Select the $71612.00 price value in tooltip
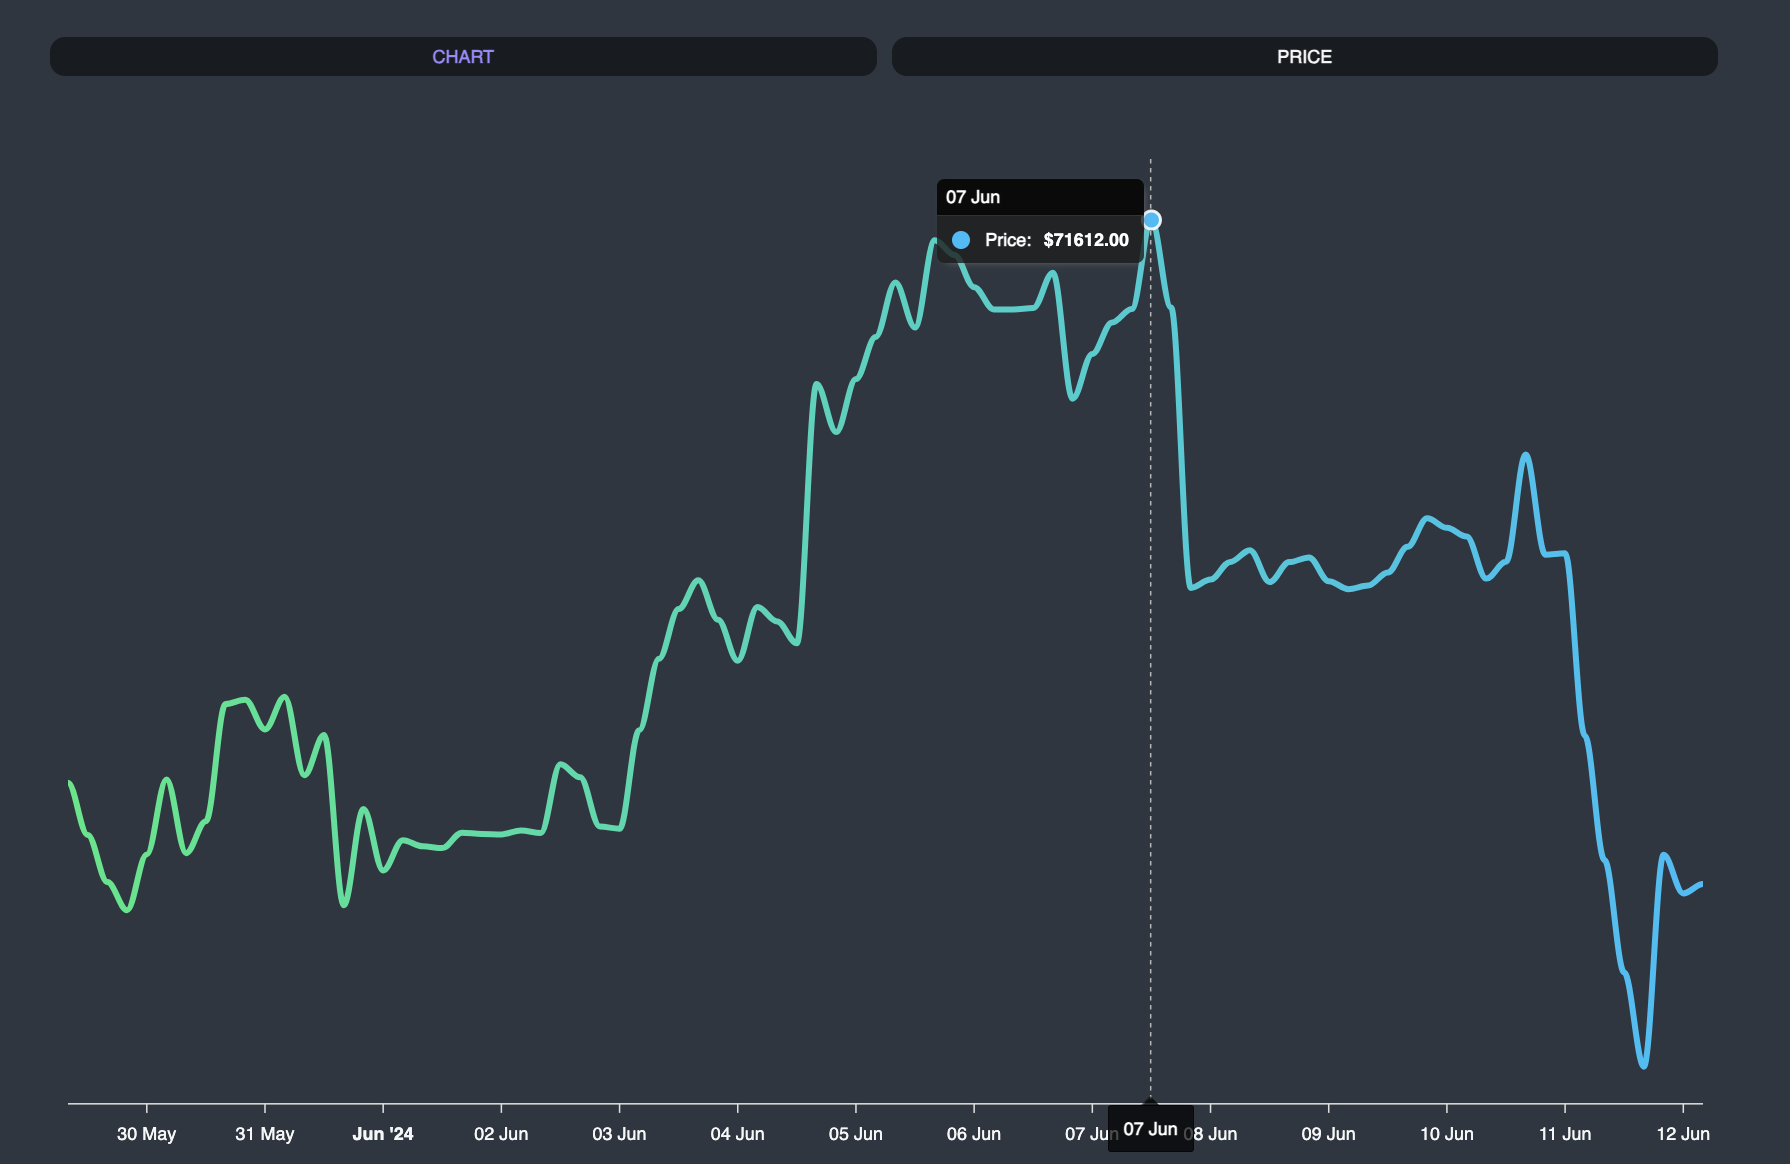1790x1164 pixels. (x=1086, y=240)
